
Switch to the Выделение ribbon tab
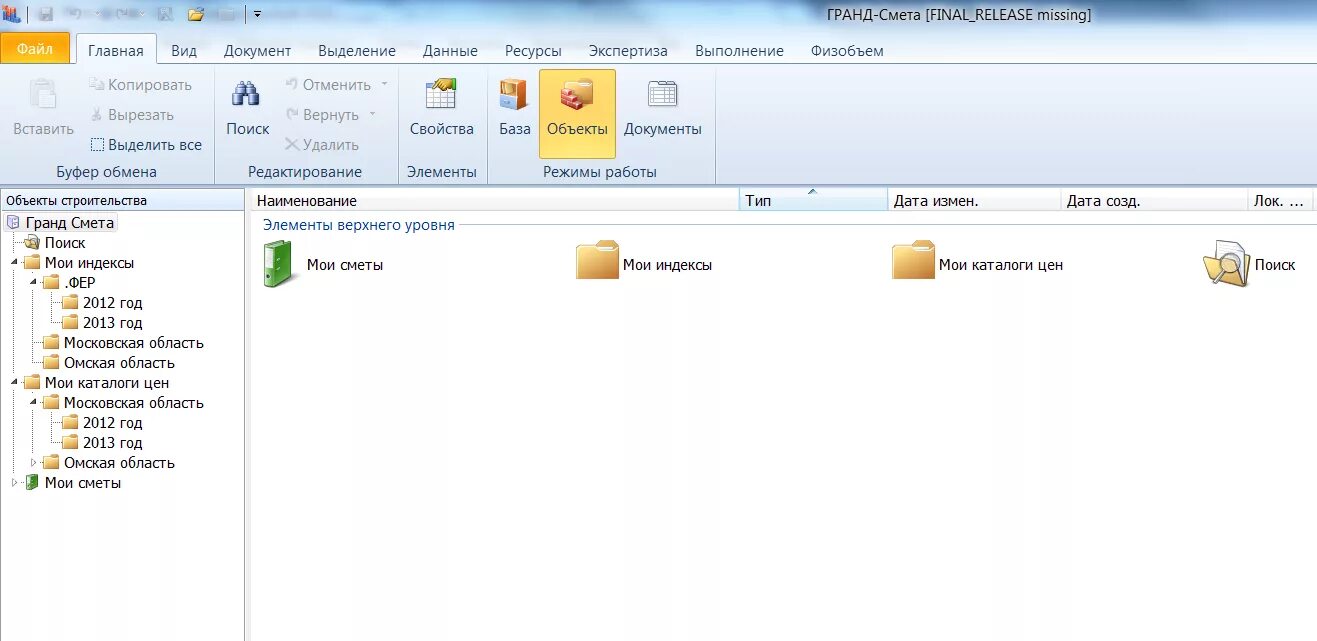[x=357, y=50]
